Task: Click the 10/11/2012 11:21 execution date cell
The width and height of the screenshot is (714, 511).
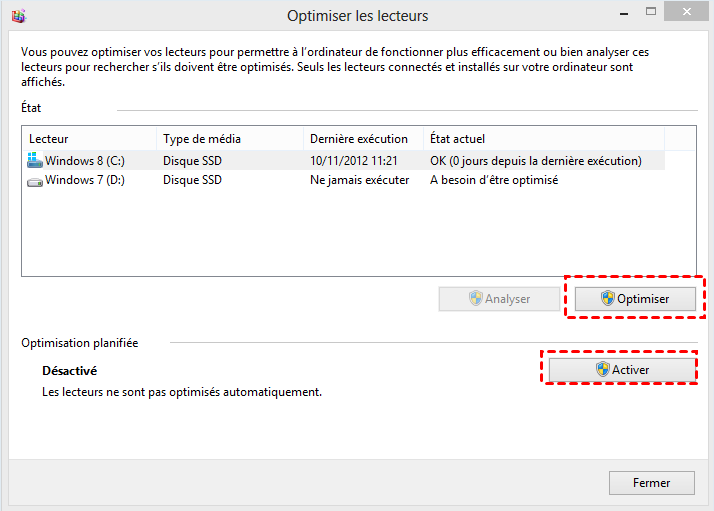Action: tap(354, 161)
